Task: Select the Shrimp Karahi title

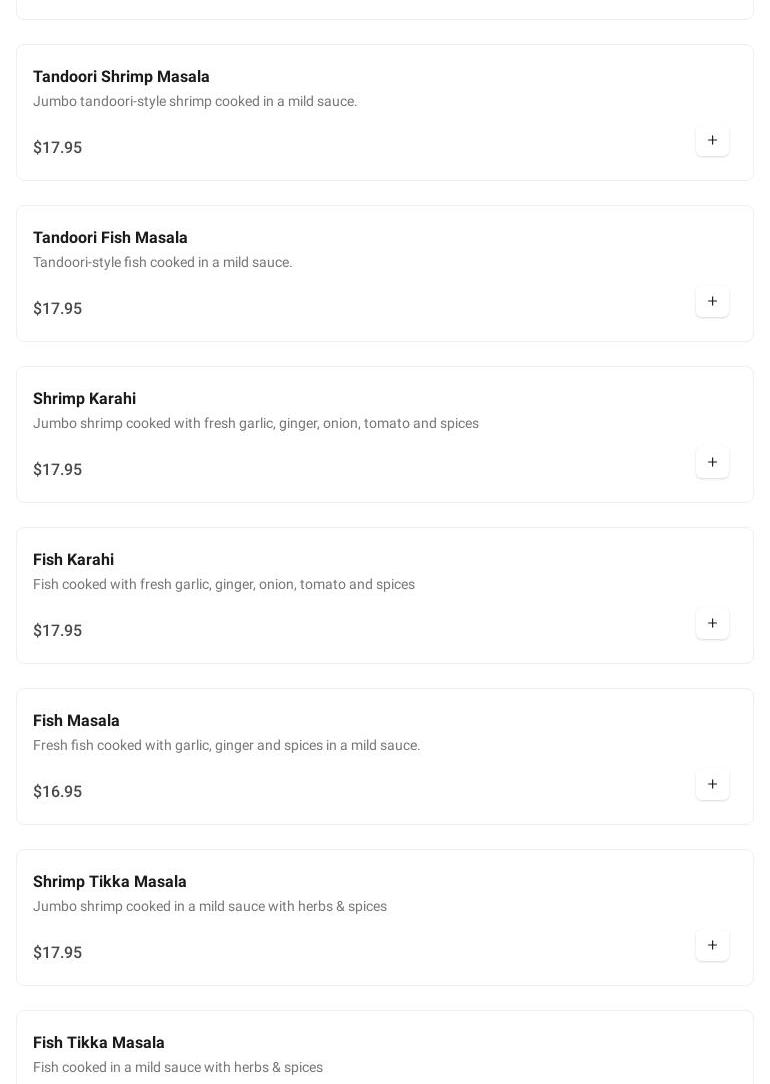Action: click(84, 399)
